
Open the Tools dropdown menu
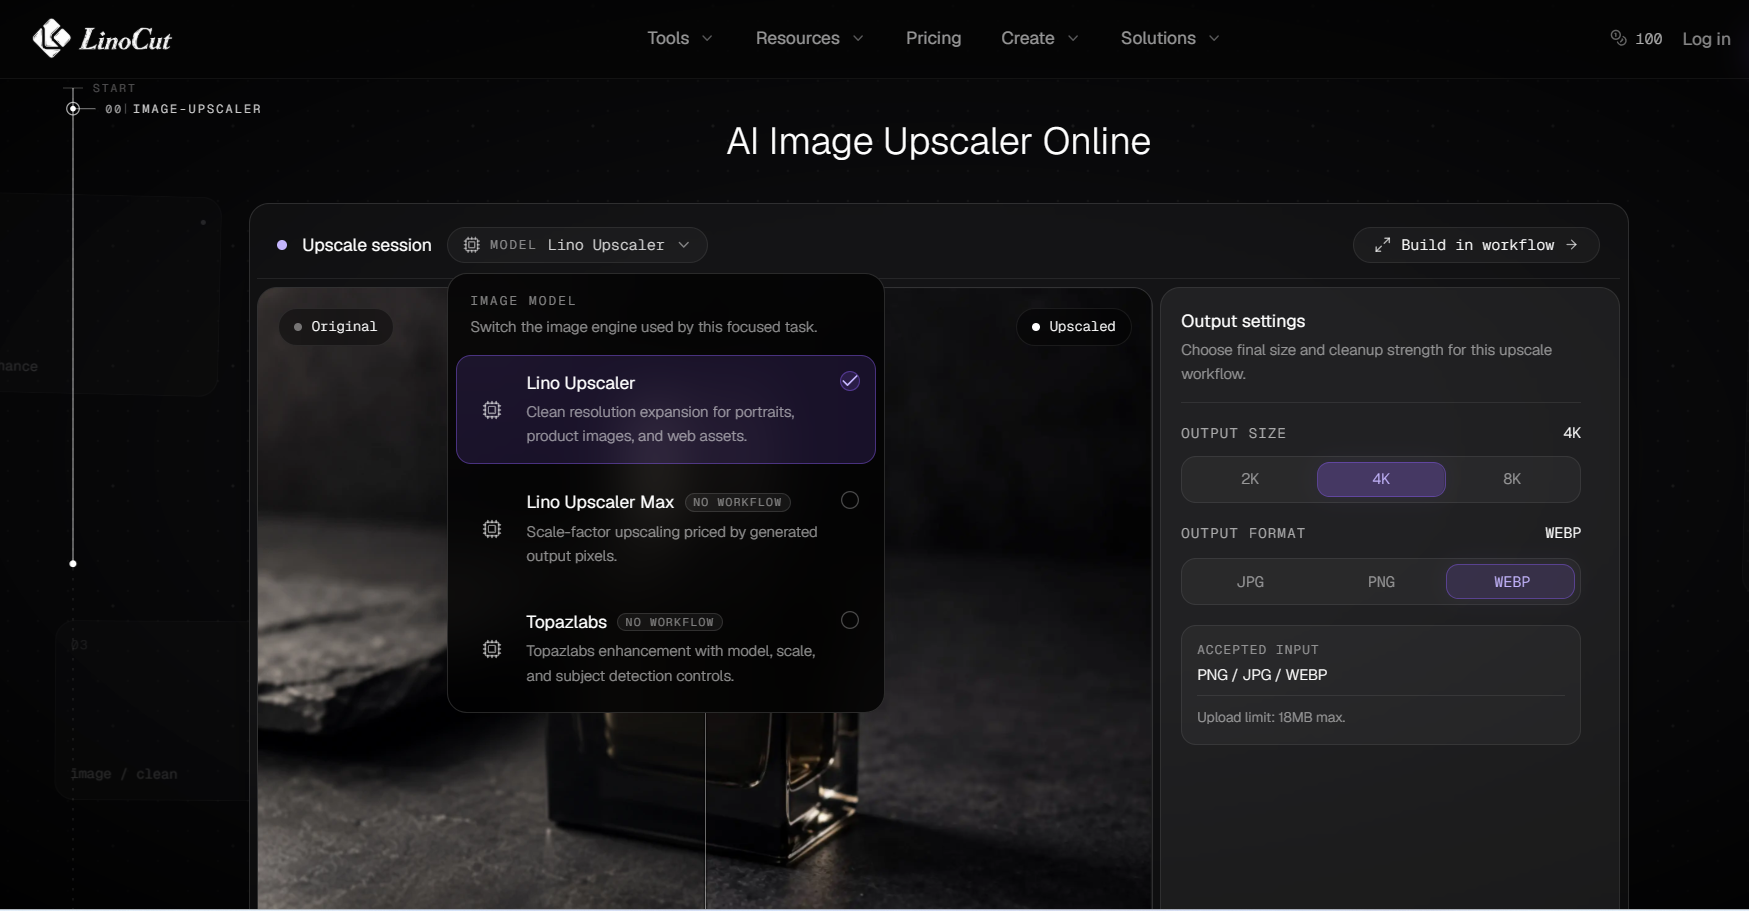[680, 38]
